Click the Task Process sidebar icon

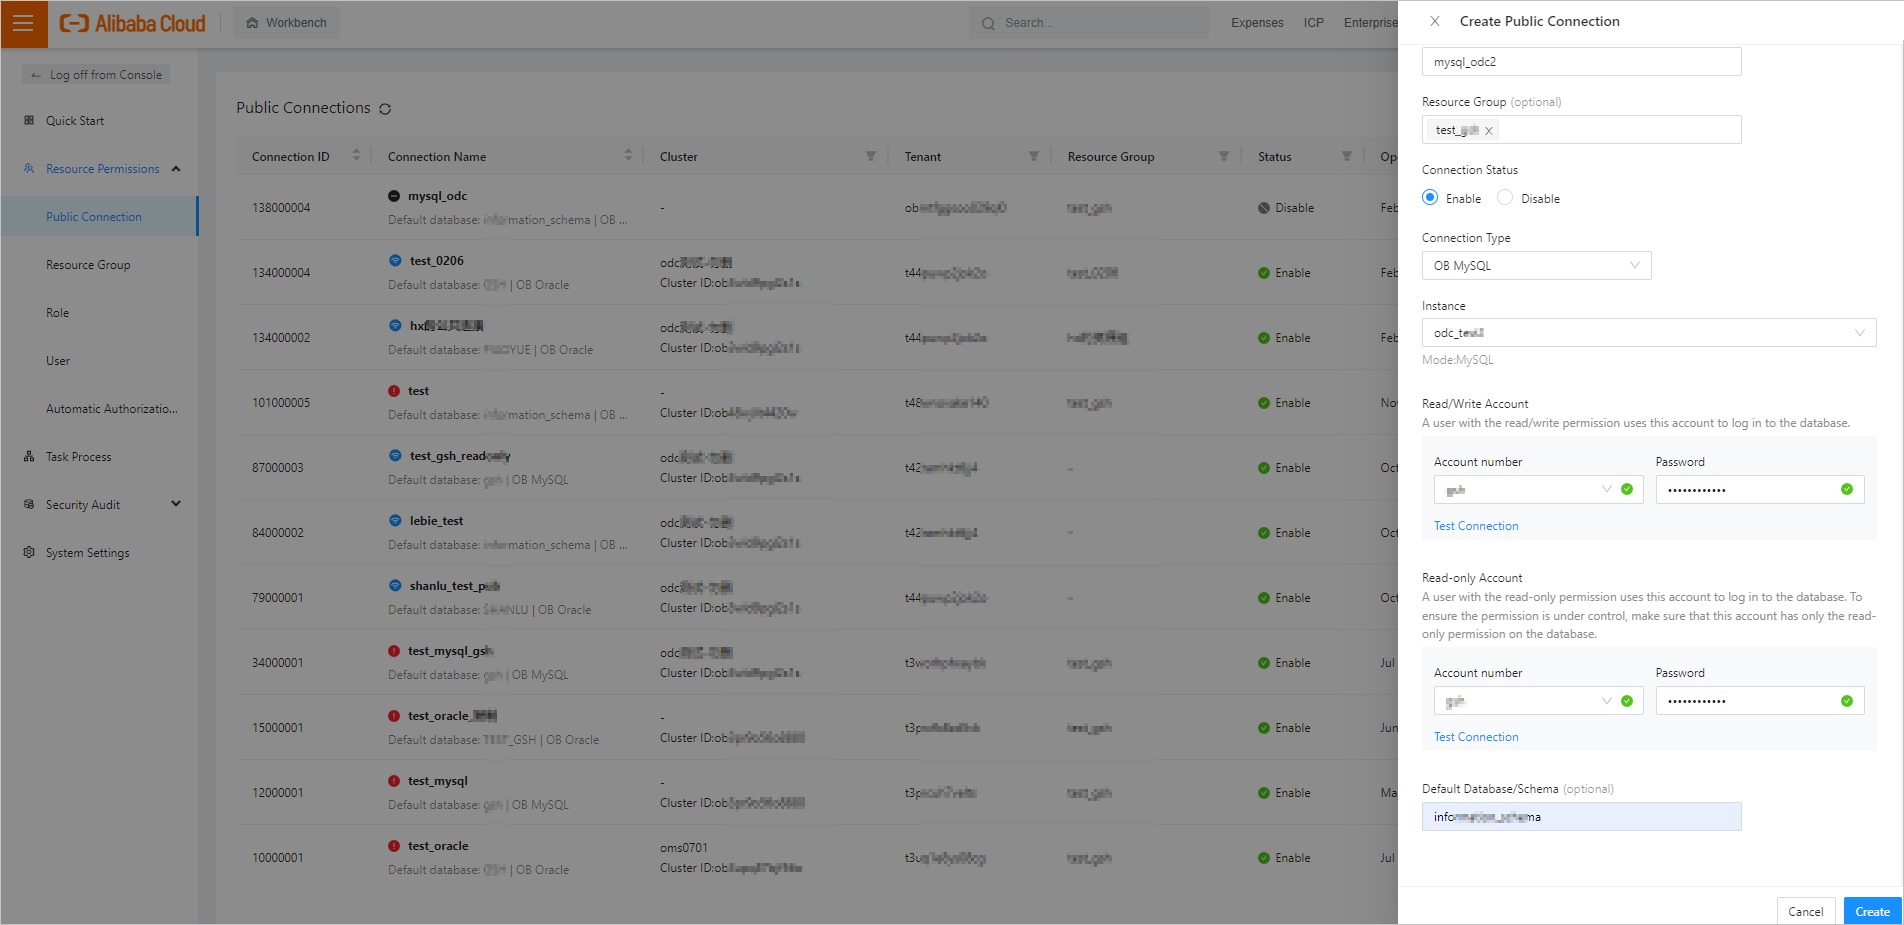29,456
